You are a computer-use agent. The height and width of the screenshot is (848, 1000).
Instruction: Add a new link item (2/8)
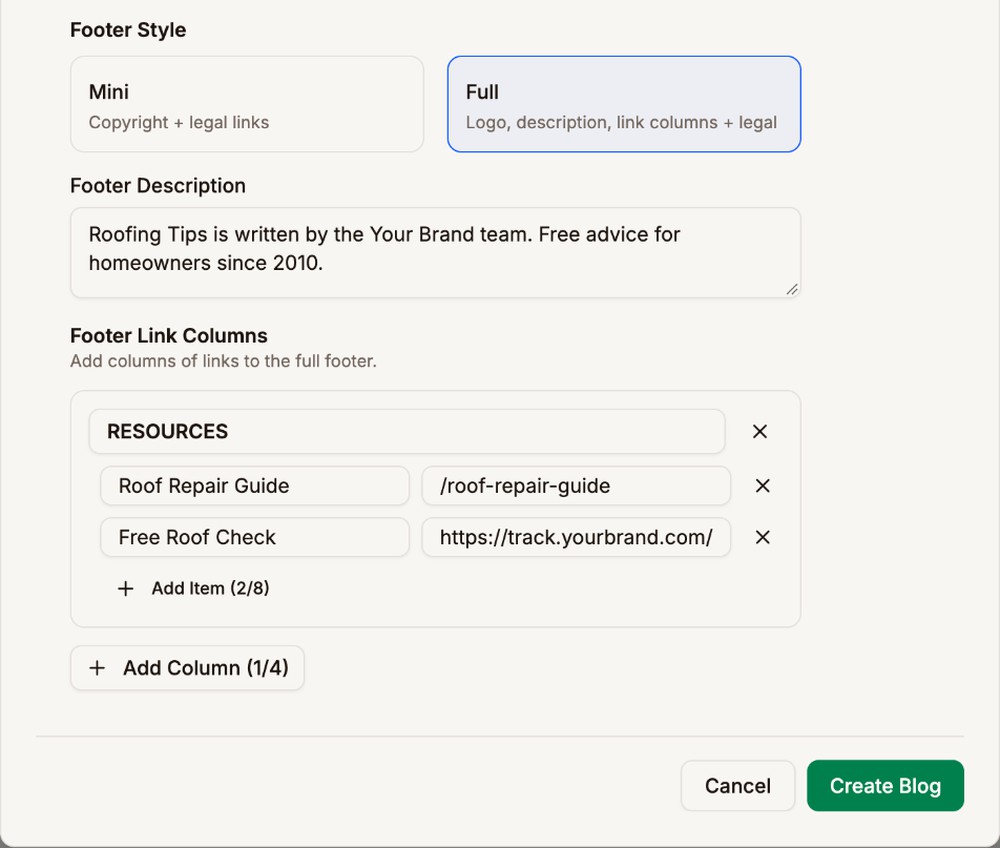[193, 588]
